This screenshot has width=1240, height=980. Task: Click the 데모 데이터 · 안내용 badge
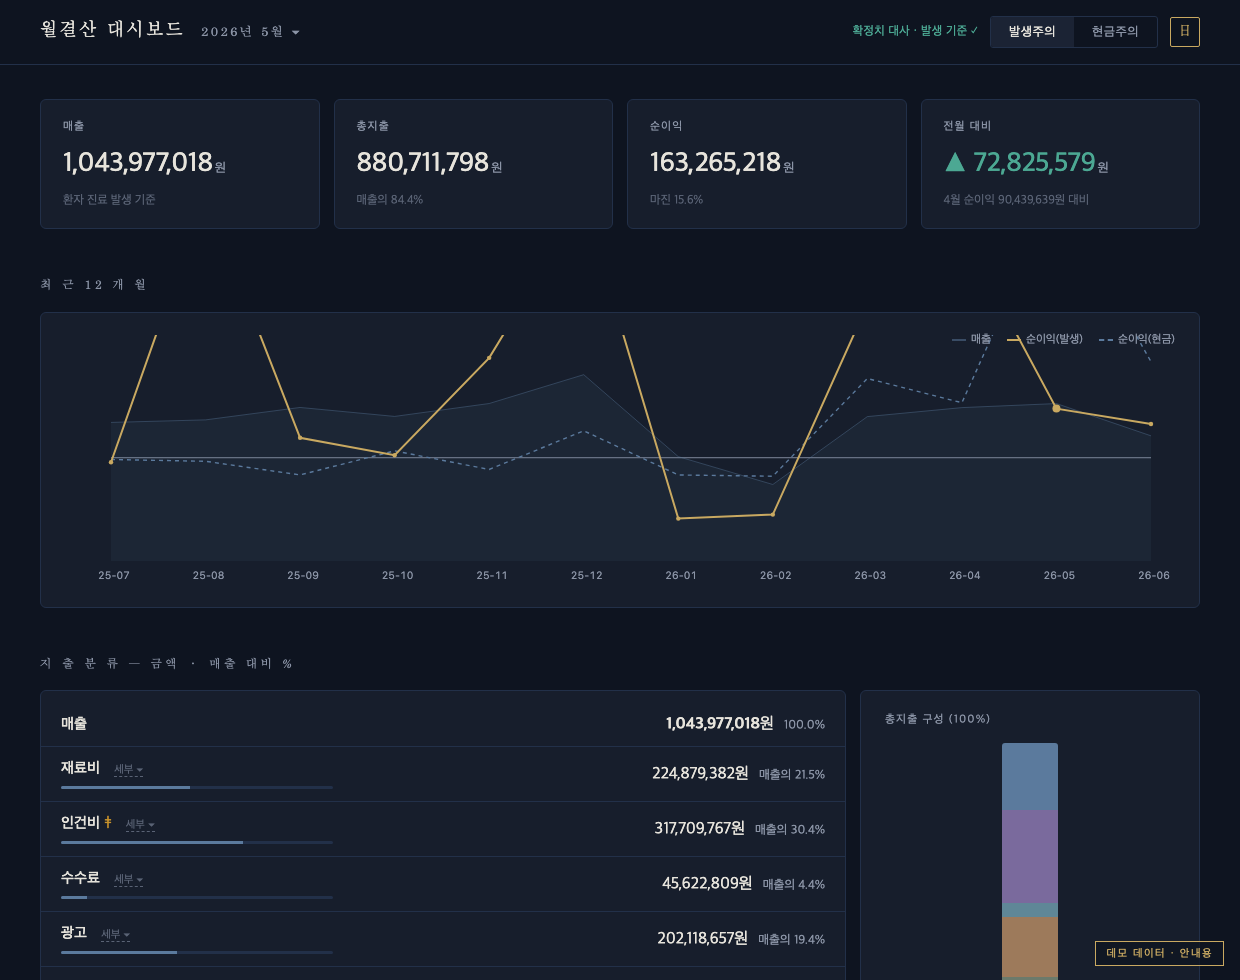coord(1159,953)
